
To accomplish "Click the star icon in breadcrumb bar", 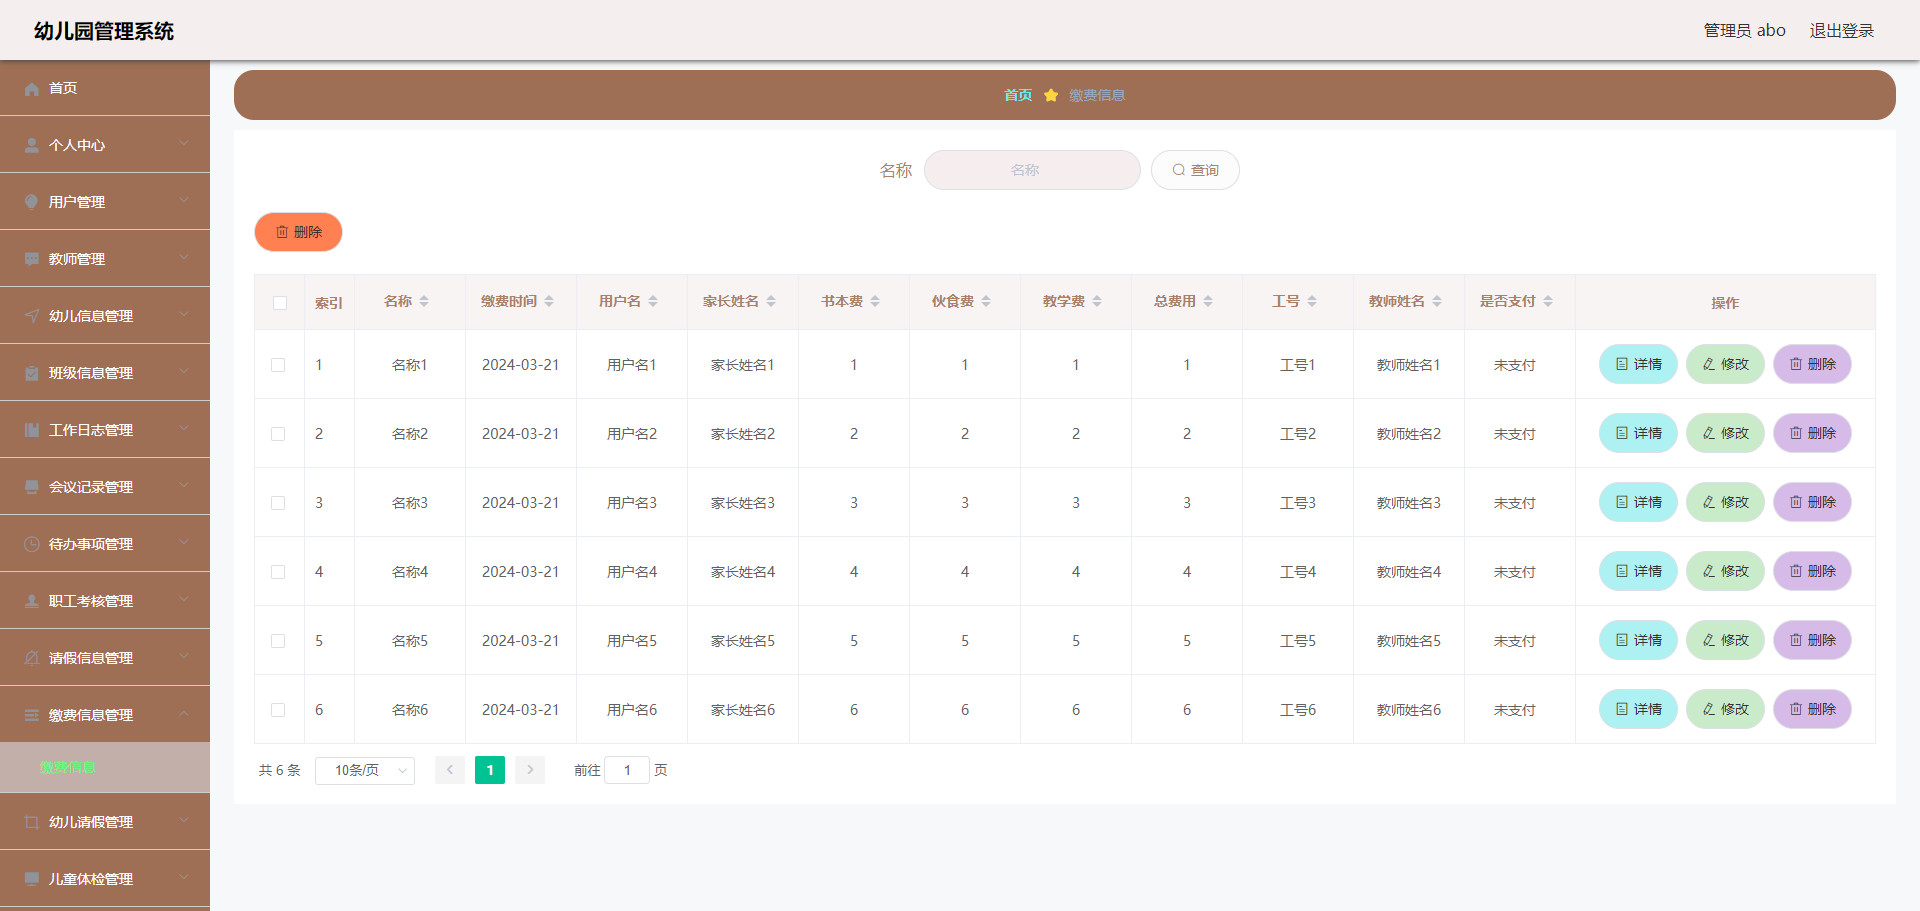I will tap(1051, 96).
